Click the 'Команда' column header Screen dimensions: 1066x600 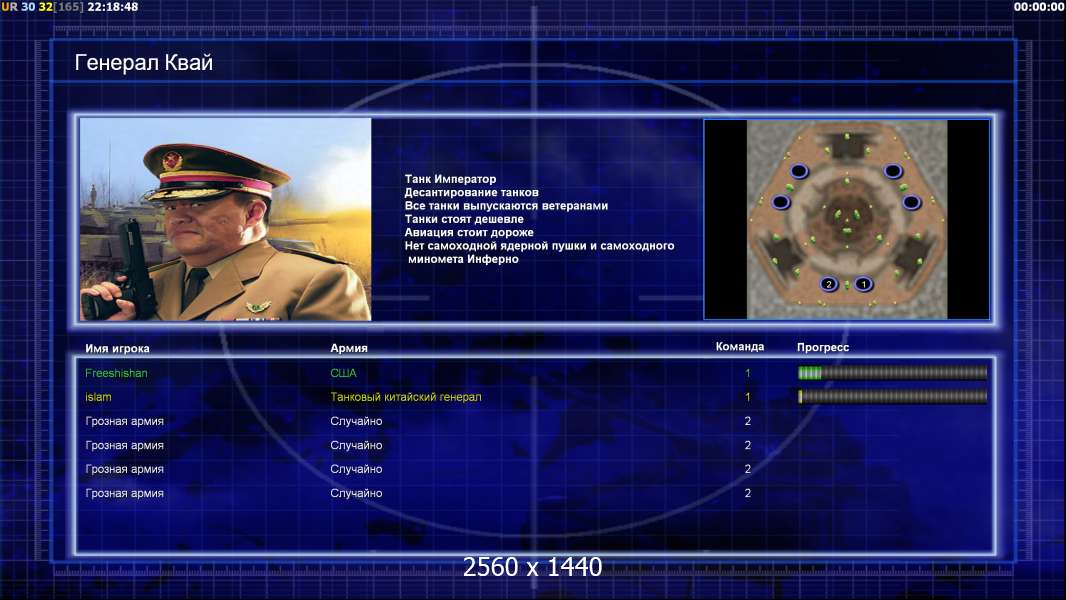(740, 347)
